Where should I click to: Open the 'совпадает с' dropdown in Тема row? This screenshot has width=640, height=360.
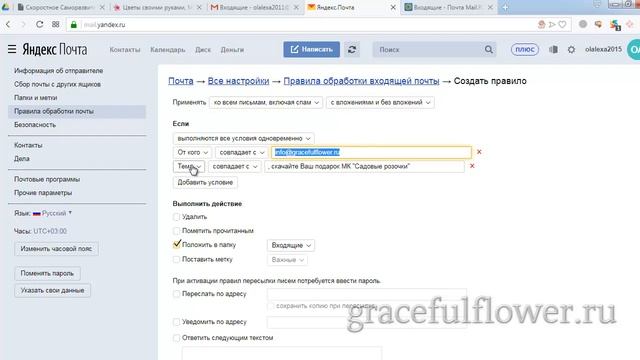pyautogui.click(x=235, y=167)
